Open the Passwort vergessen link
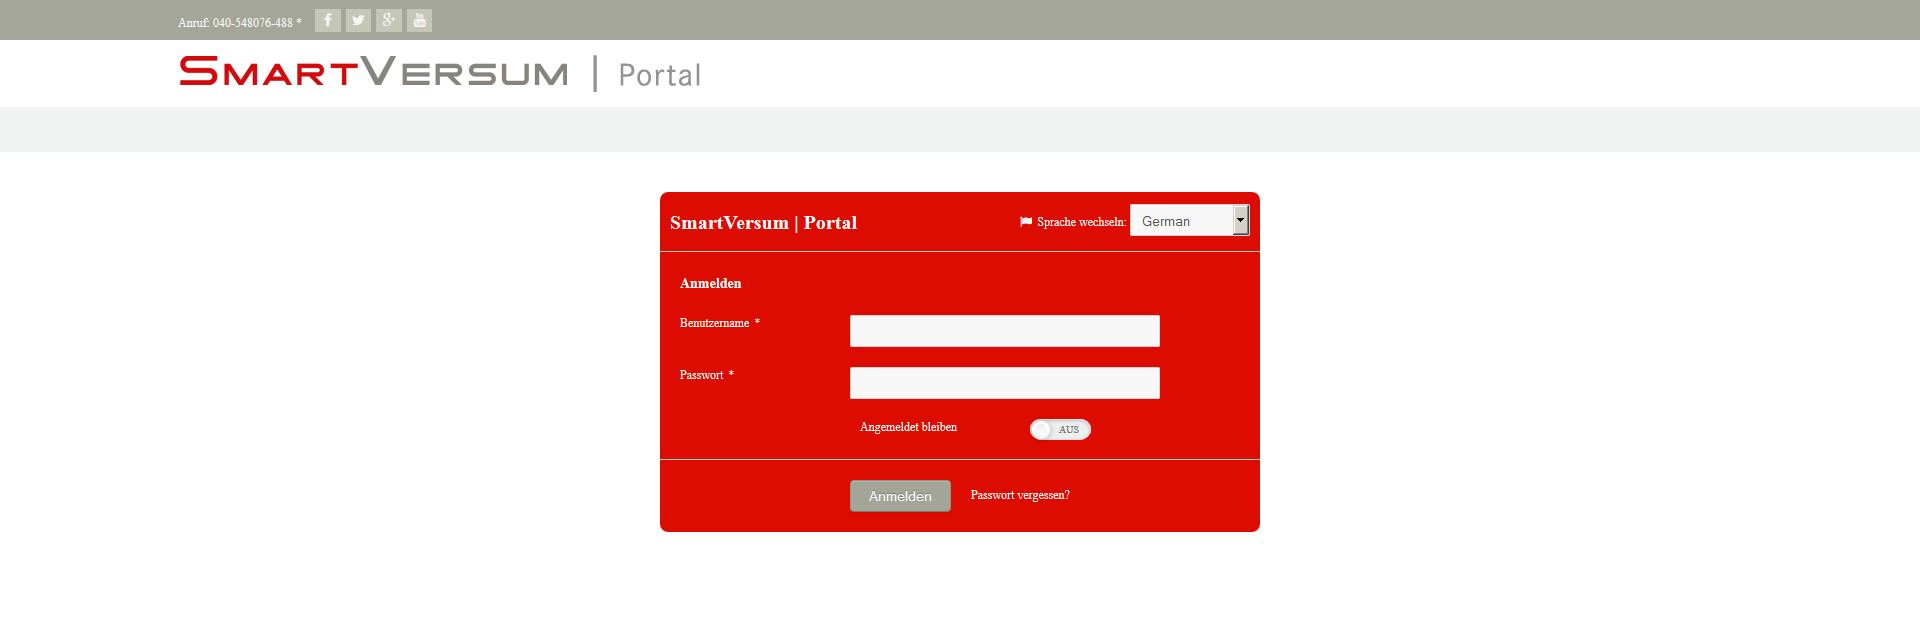1920x636 pixels. pyautogui.click(x=1020, y=495)
